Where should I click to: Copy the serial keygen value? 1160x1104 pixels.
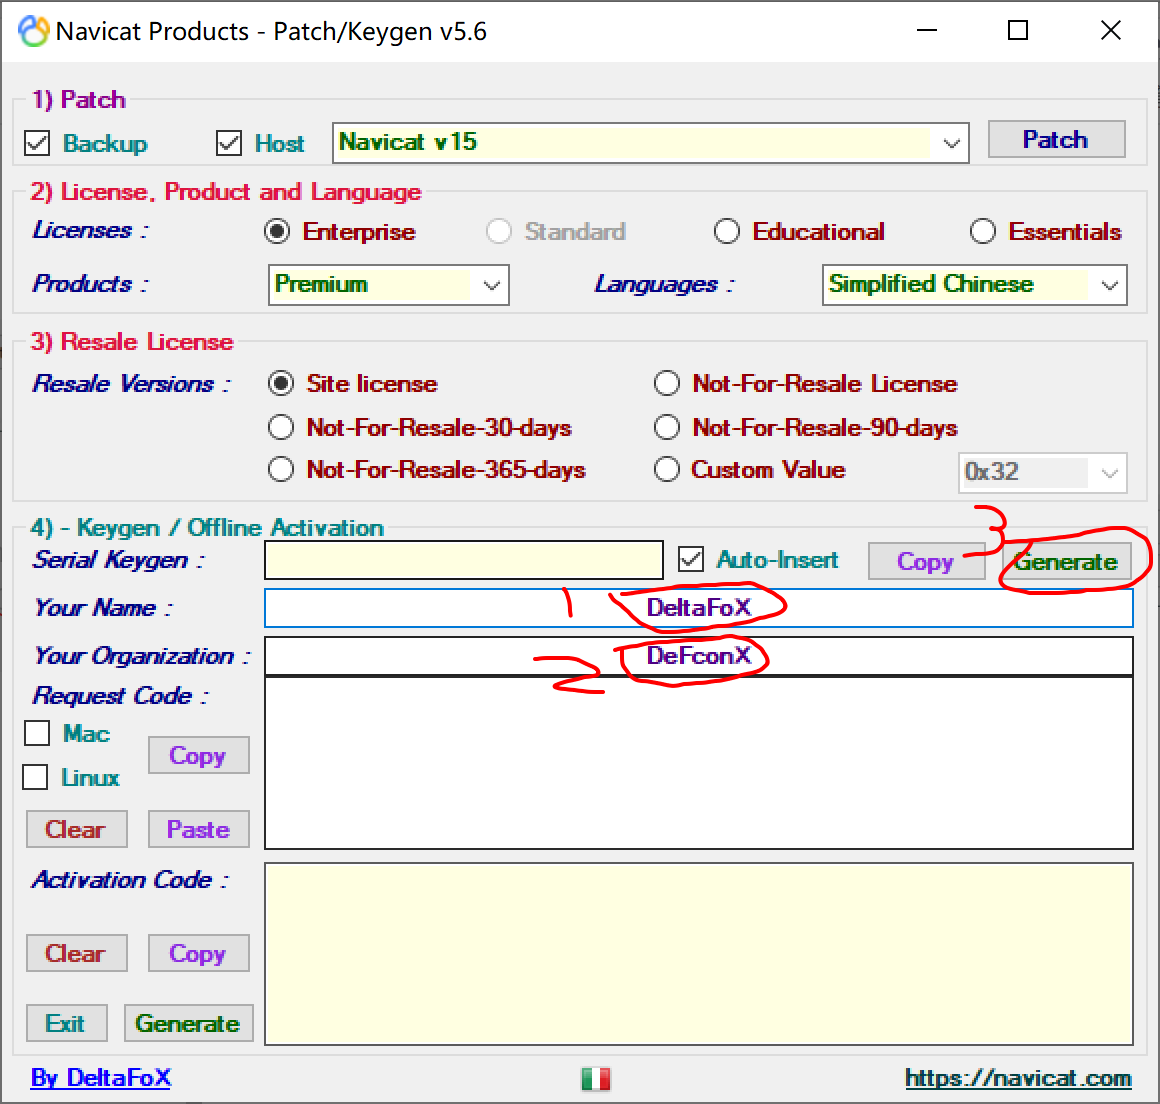[926, 561]
